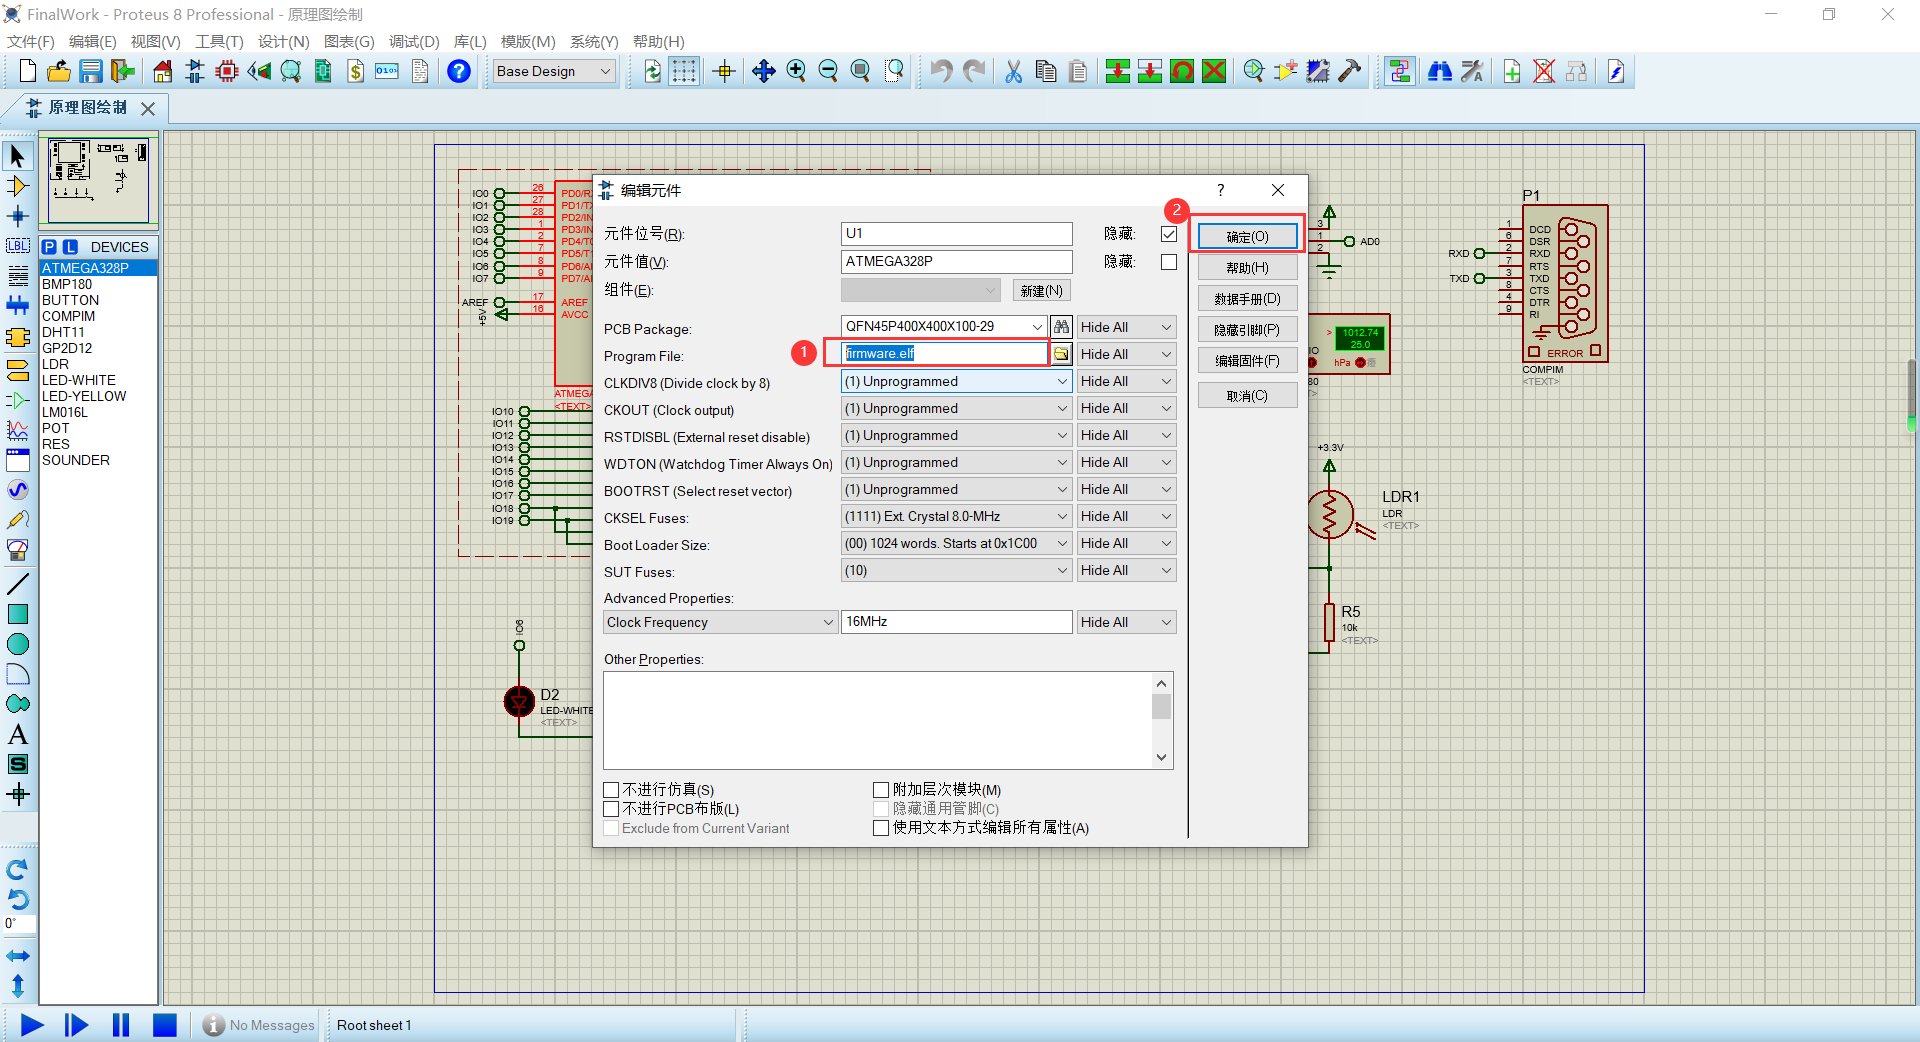Enable the 不进行仿真(S) checkbox

coord(611,790)
